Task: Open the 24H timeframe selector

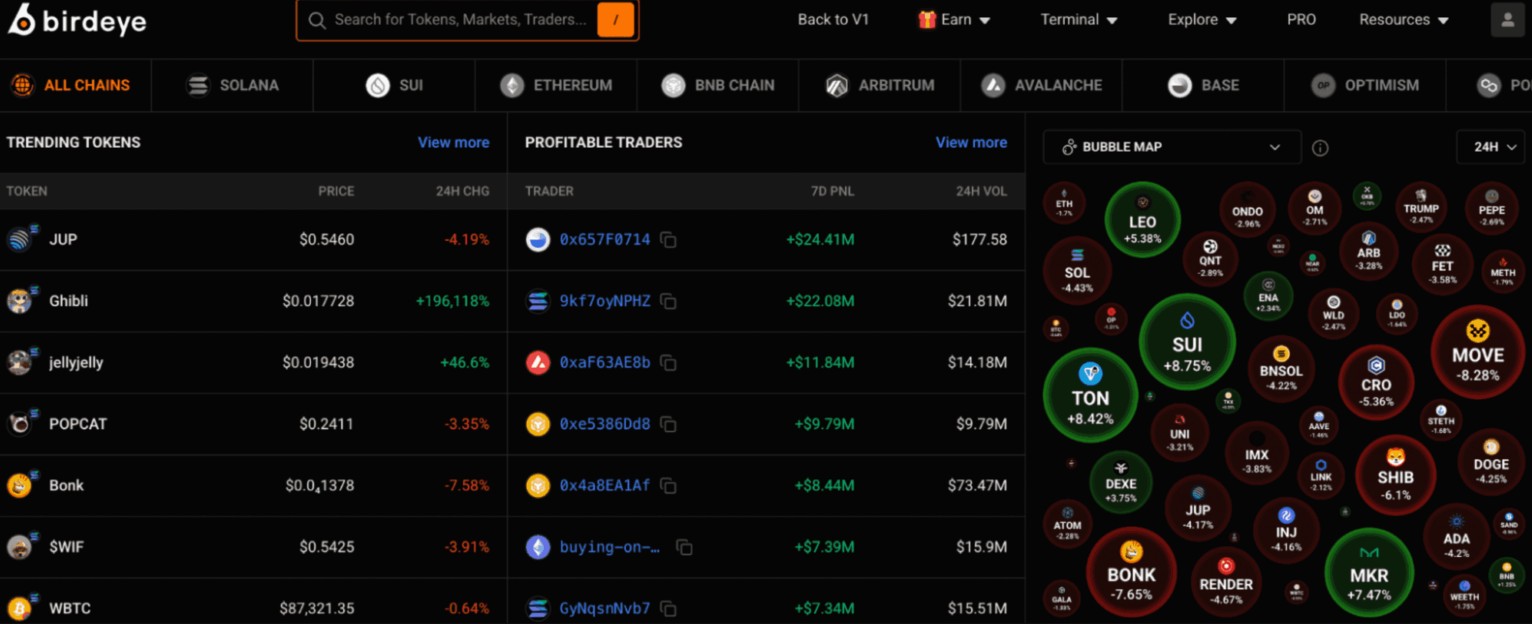Action: coord(1491,147)
